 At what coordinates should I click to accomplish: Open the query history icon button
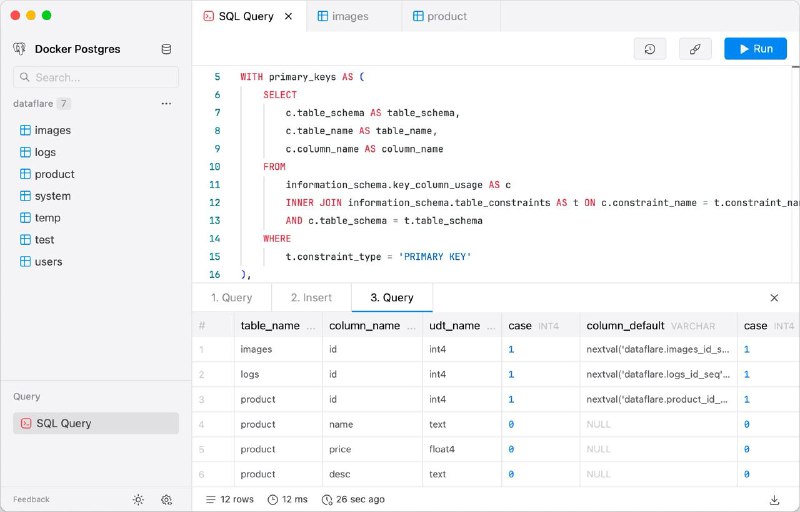click(x=650, y=49)
